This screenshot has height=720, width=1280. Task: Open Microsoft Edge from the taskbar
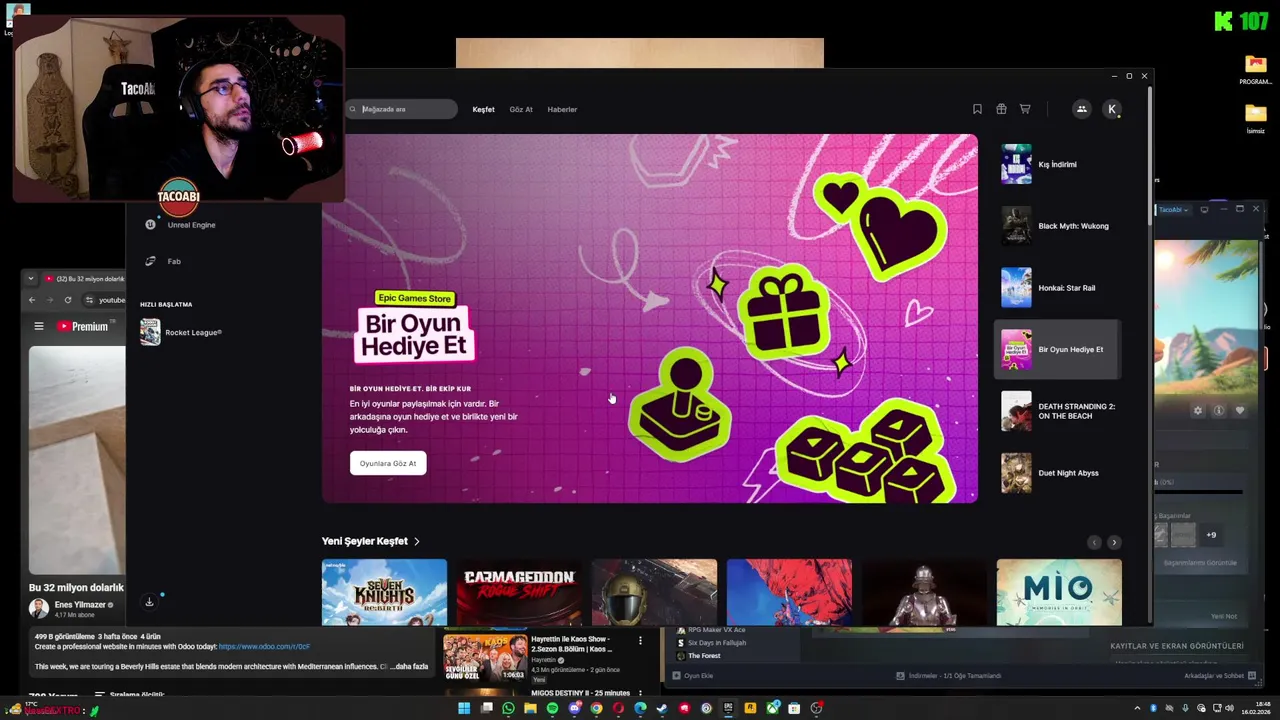640,708
